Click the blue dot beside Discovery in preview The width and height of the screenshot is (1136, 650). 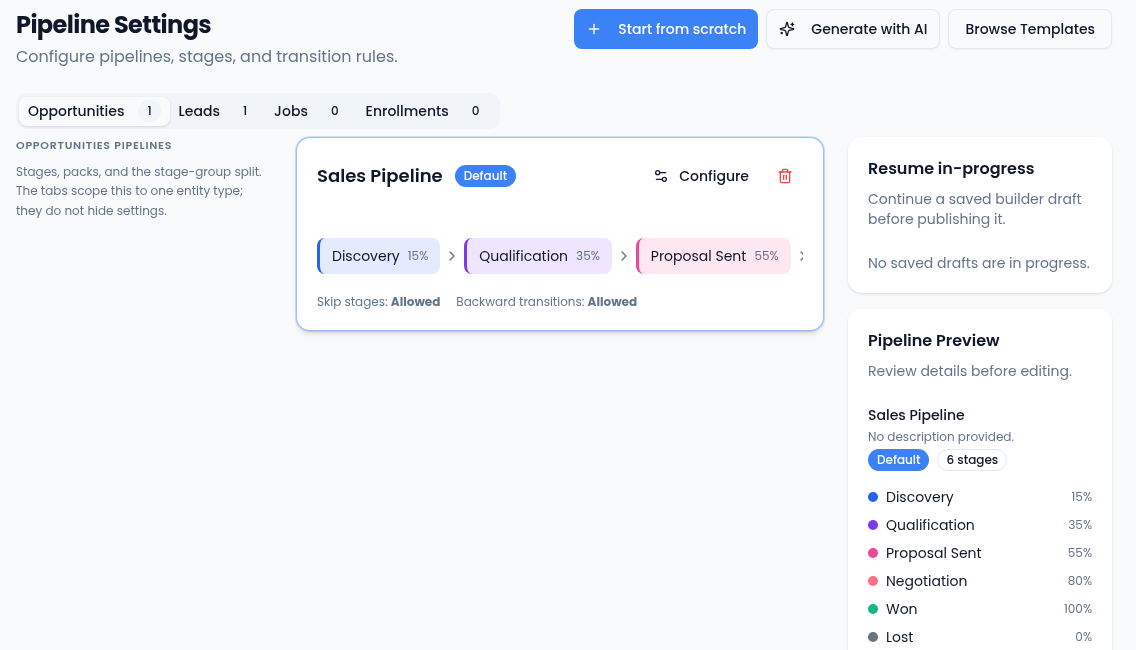[873, 497]
